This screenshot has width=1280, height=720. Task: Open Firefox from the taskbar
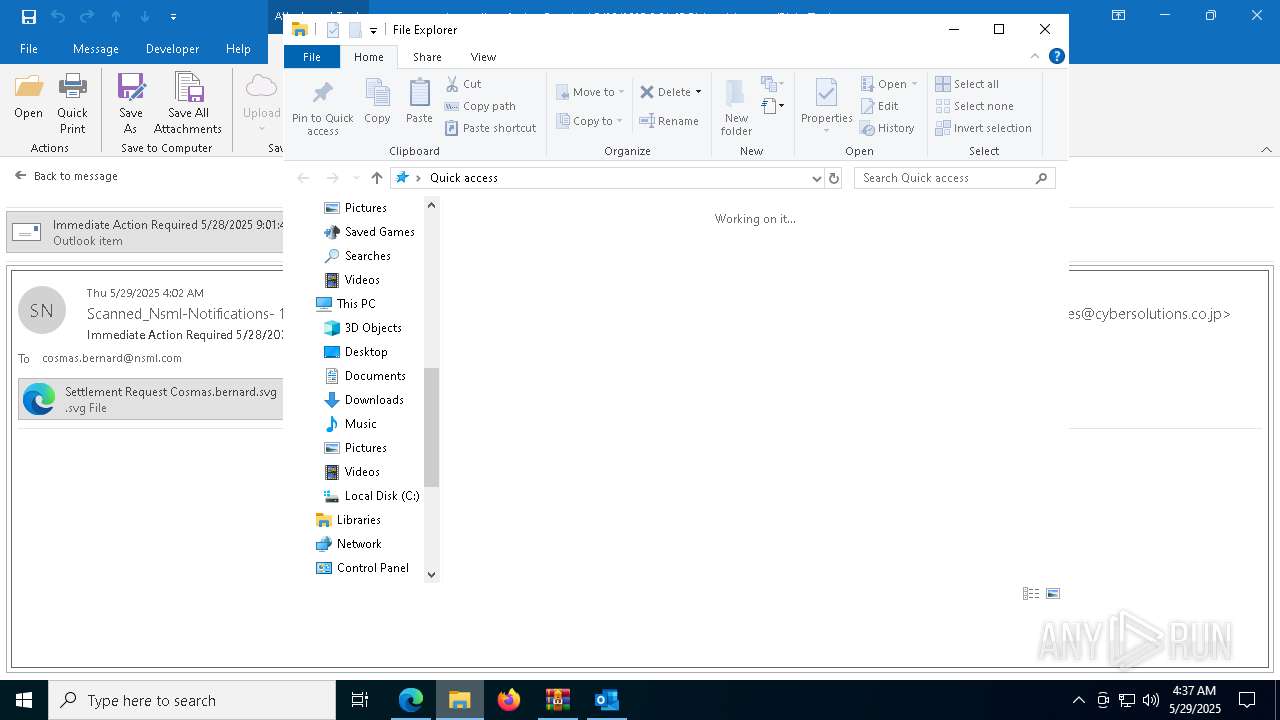click(509, 700)
